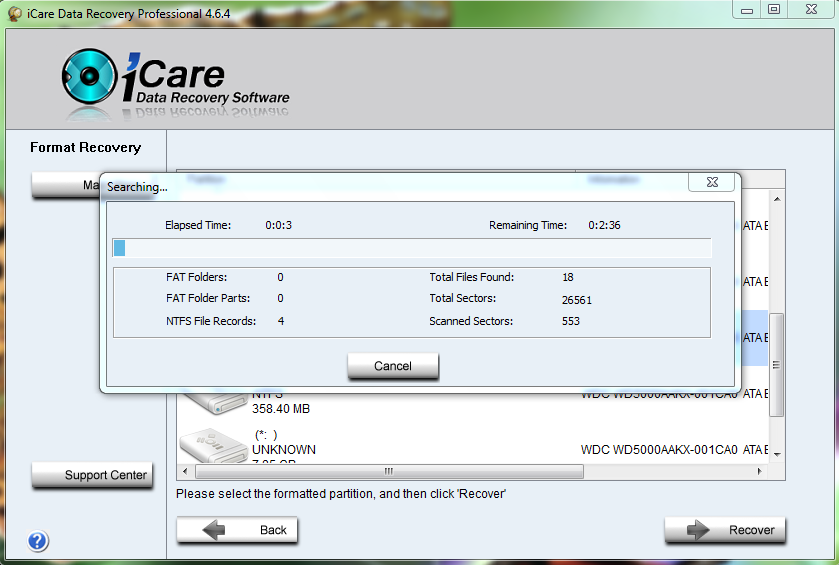Click the Recover button

(x=725, y=530)
